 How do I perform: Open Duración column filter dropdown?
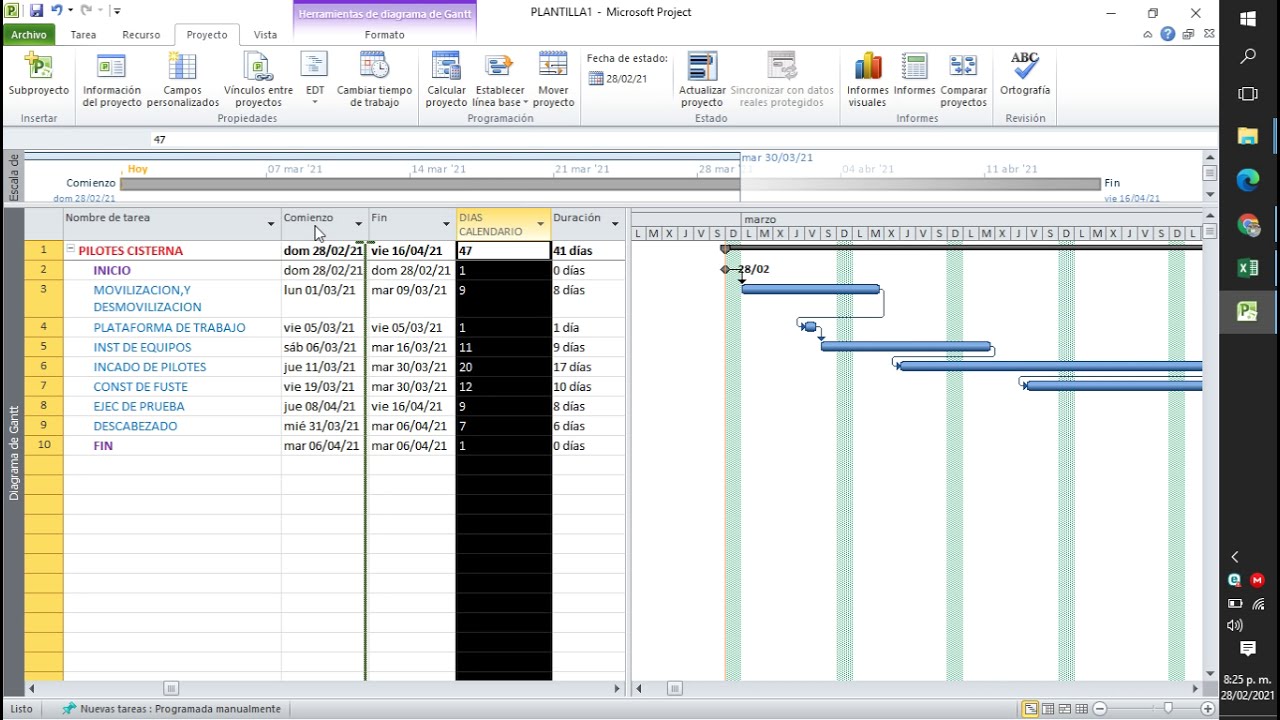(615, 224)
